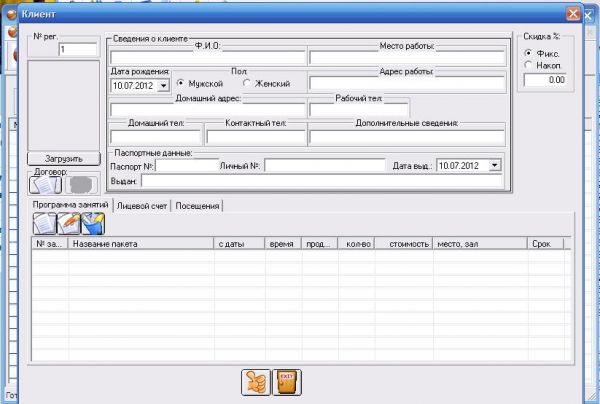600x404 pixels.
Task: Choose the Накоп. discount option
Action: click(529, 65)
